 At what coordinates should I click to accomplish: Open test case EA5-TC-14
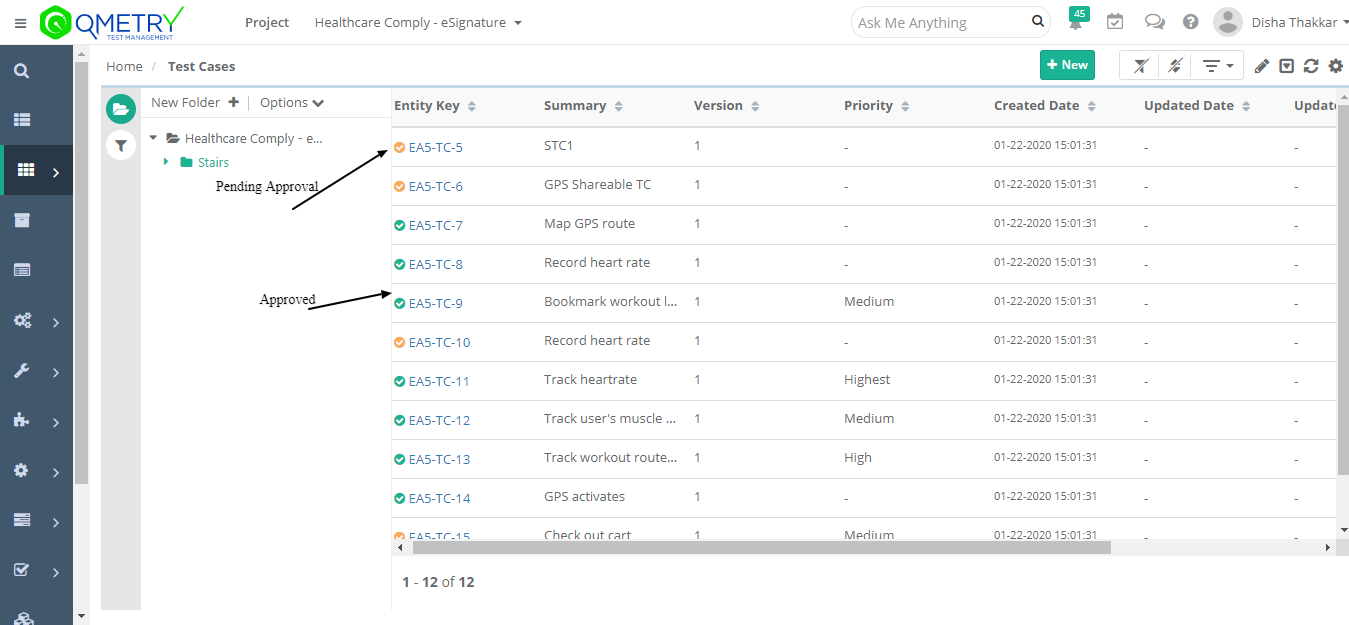[439, 498]
